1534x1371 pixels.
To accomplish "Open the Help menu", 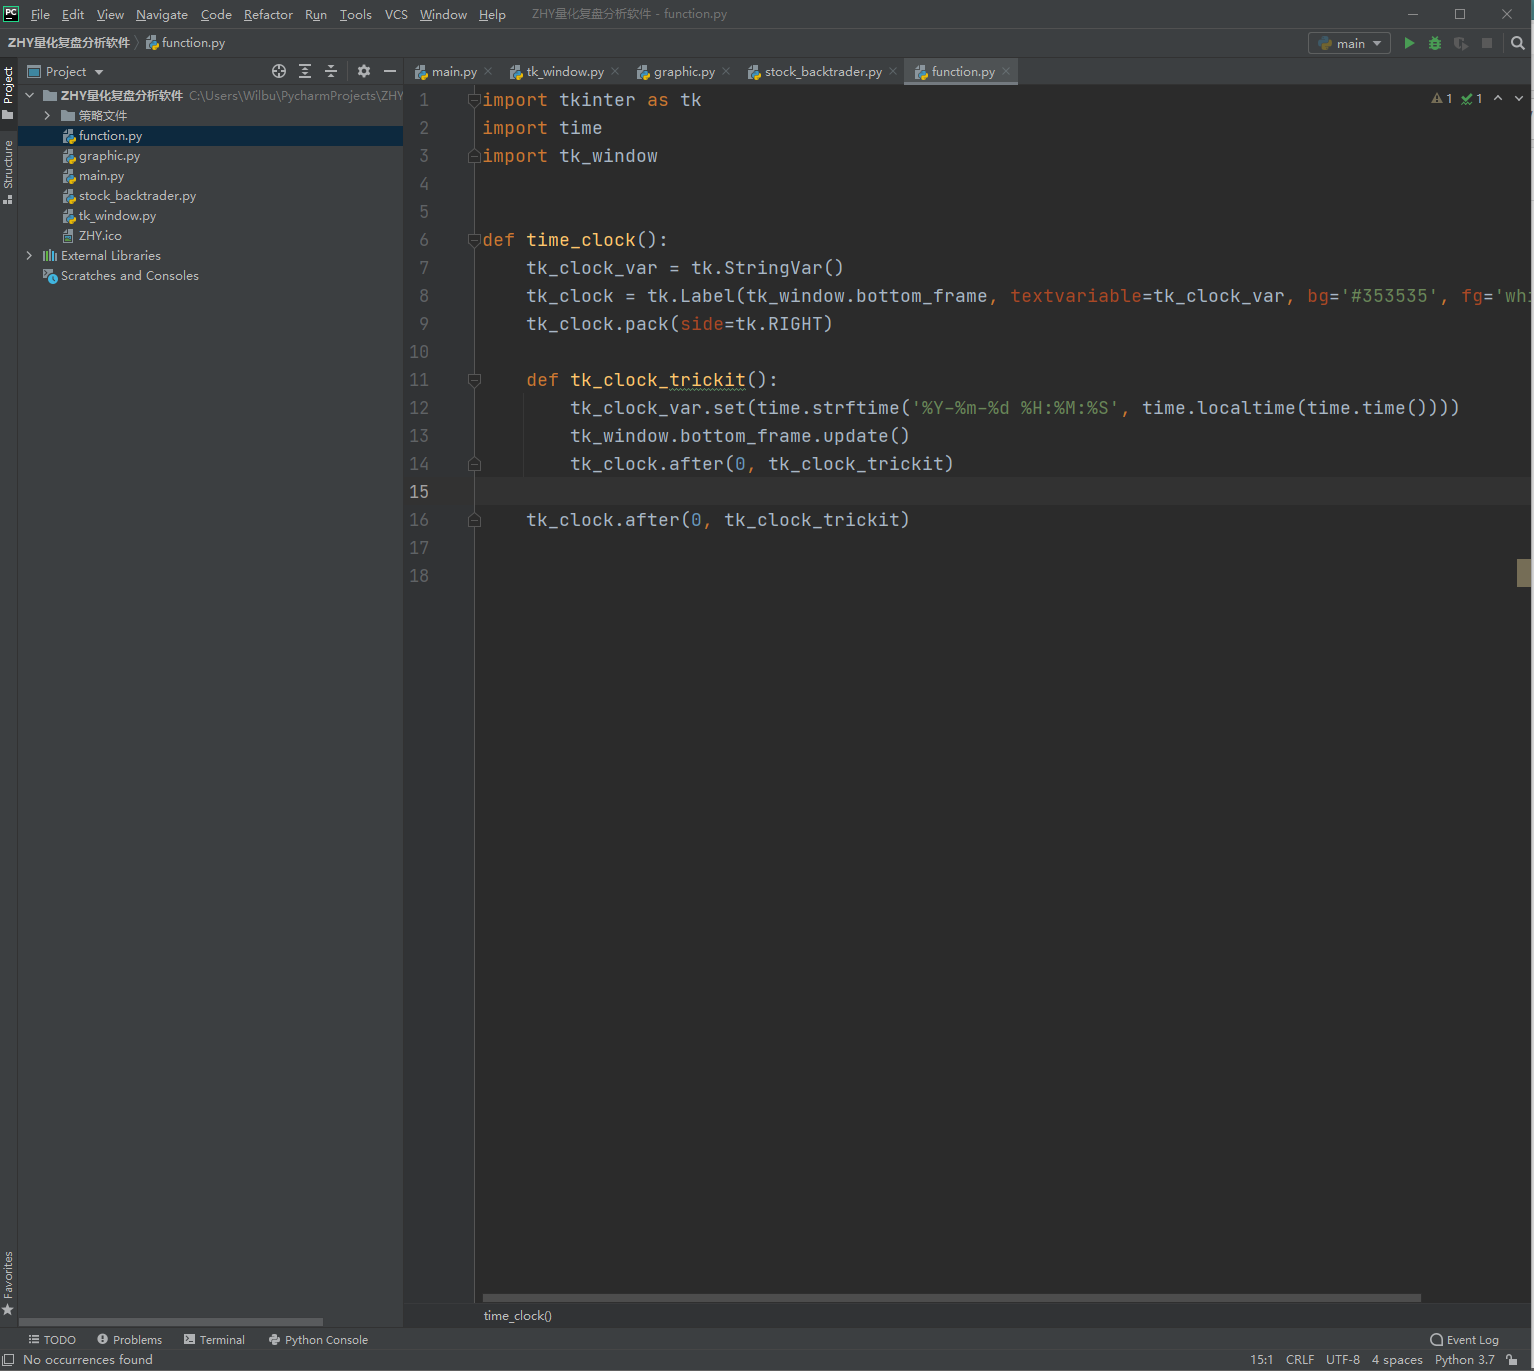I will click(492, 14).
